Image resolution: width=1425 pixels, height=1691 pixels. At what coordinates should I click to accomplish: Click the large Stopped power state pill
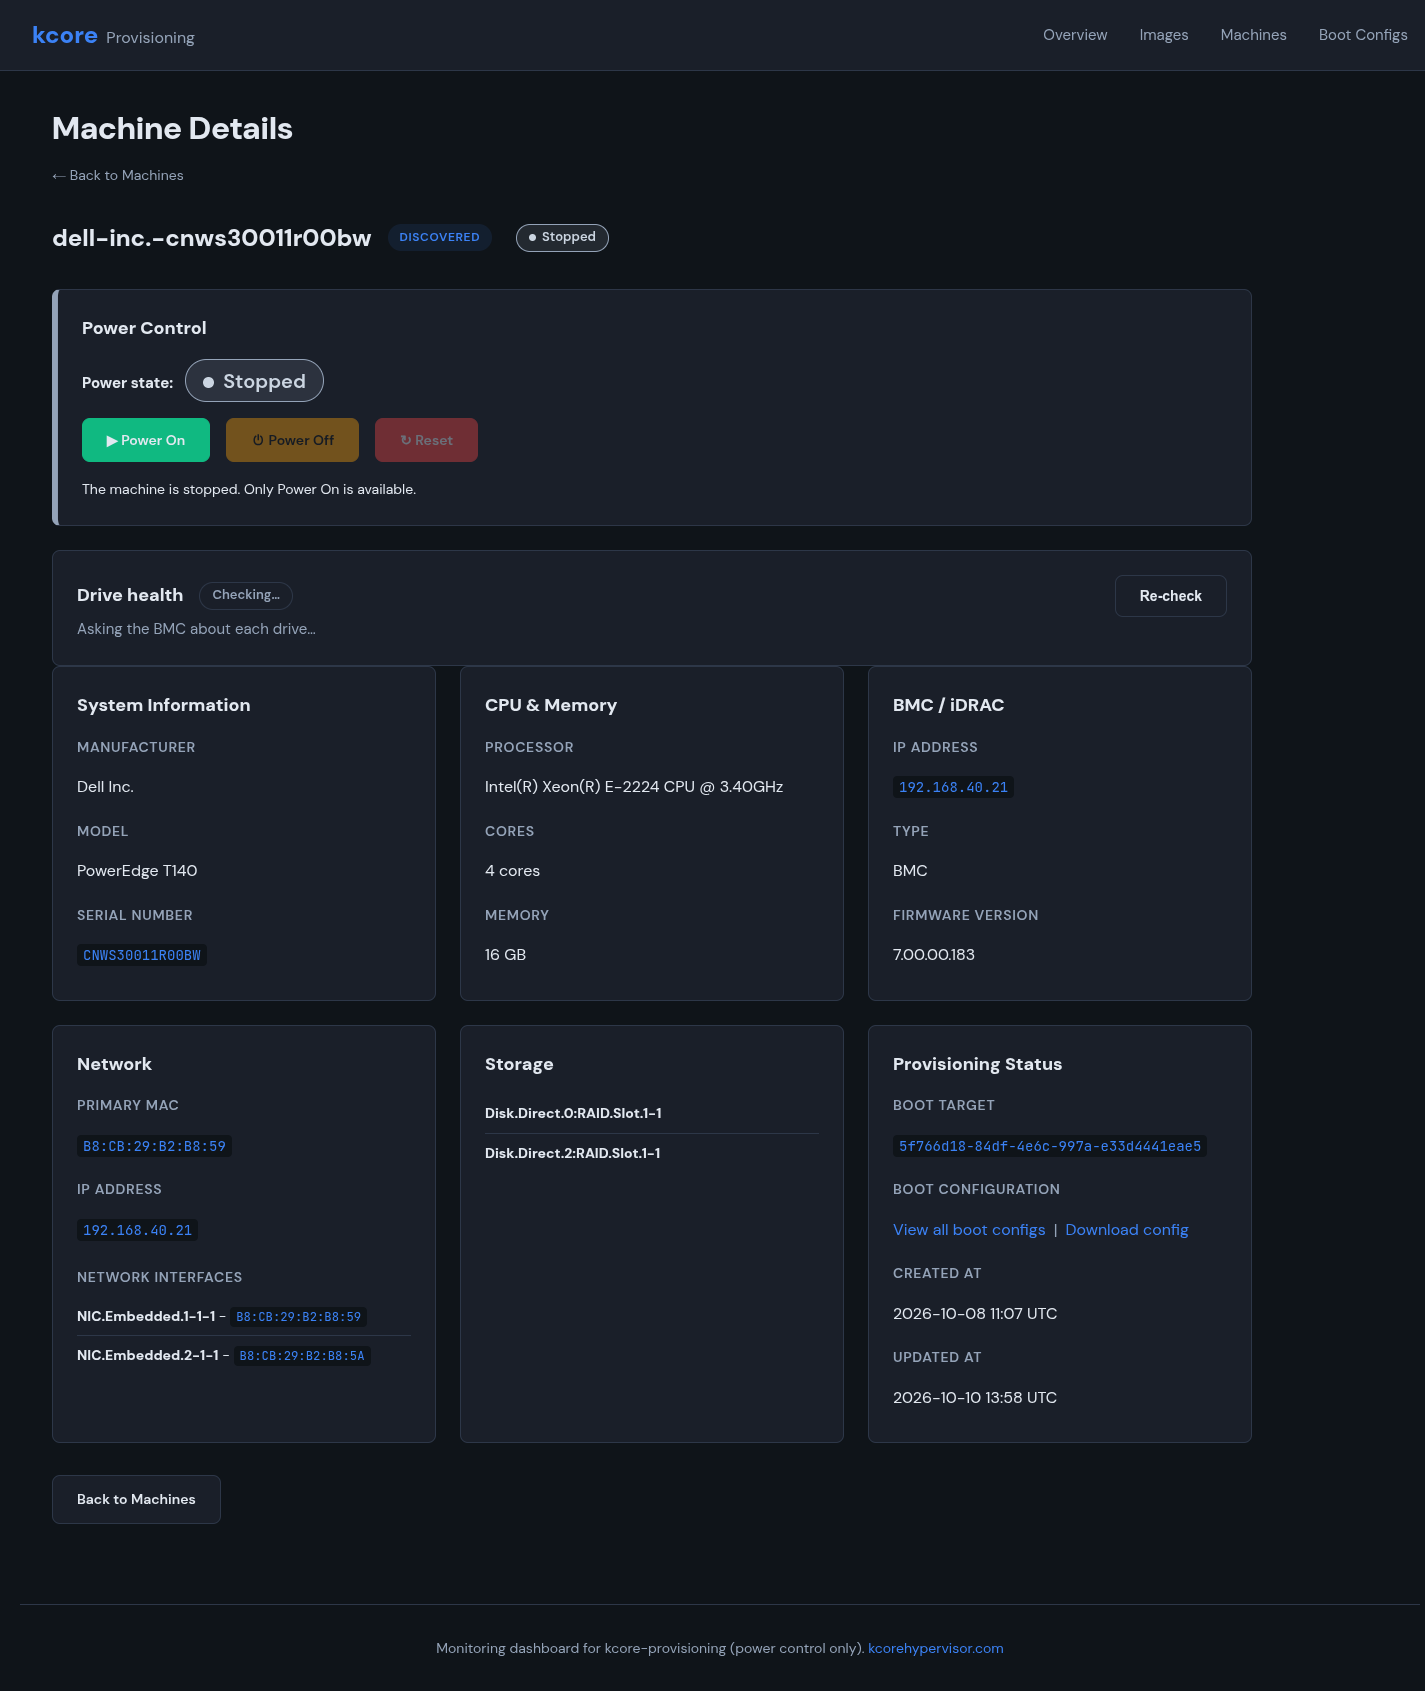(254, 381)
